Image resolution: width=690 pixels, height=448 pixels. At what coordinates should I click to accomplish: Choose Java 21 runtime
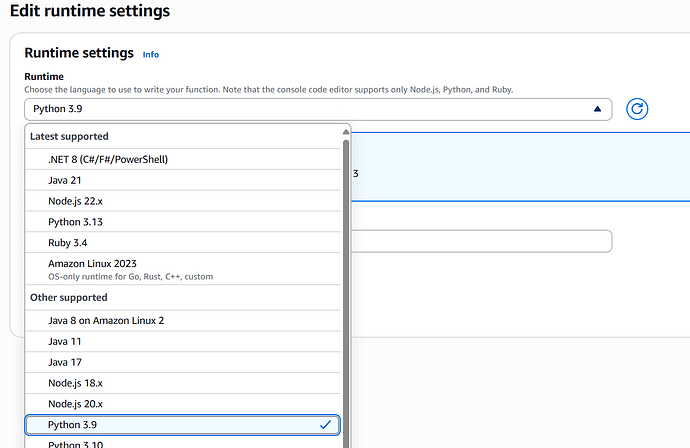[x=183, y=180]
